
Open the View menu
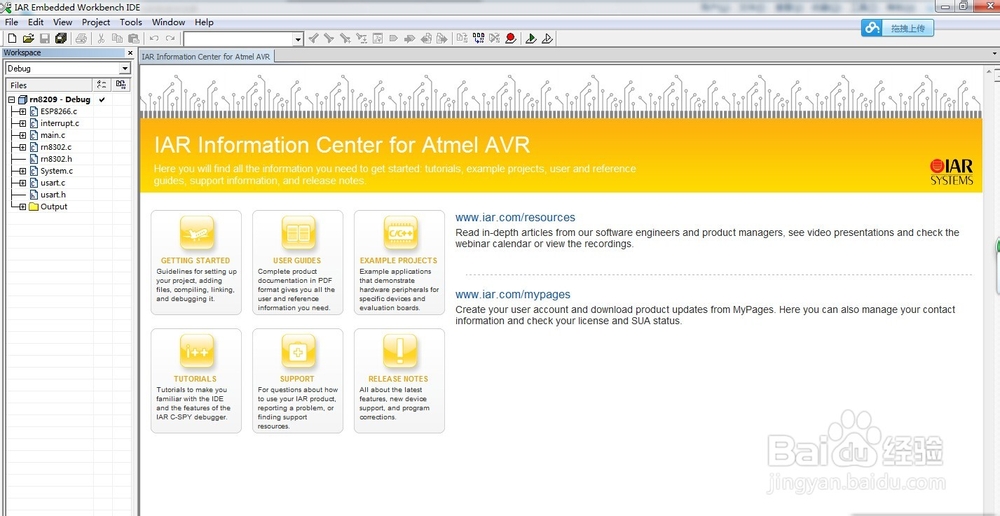[x=62, y=22]
